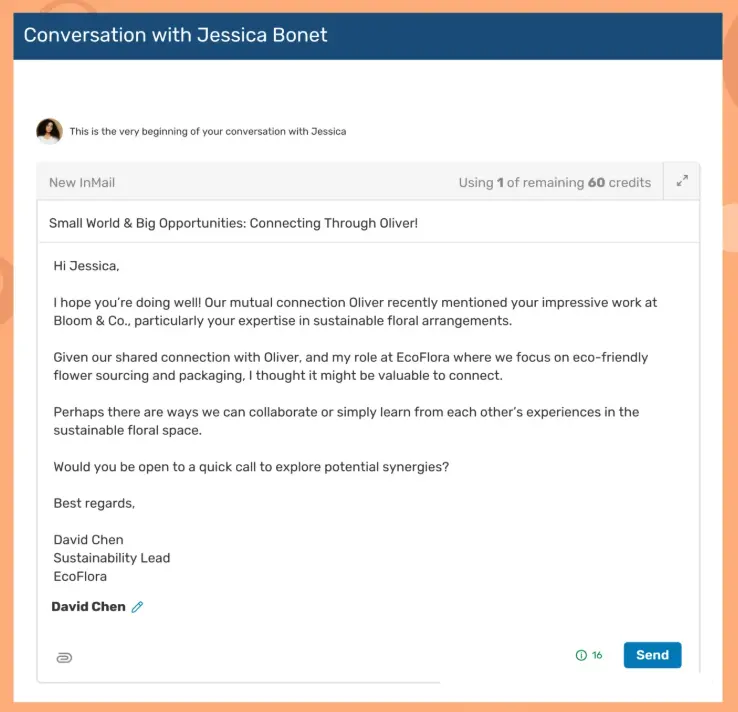Viewport: 738px width, 712px height.
Task: Click the bold David Chen sender name
Action: (88, 606)
